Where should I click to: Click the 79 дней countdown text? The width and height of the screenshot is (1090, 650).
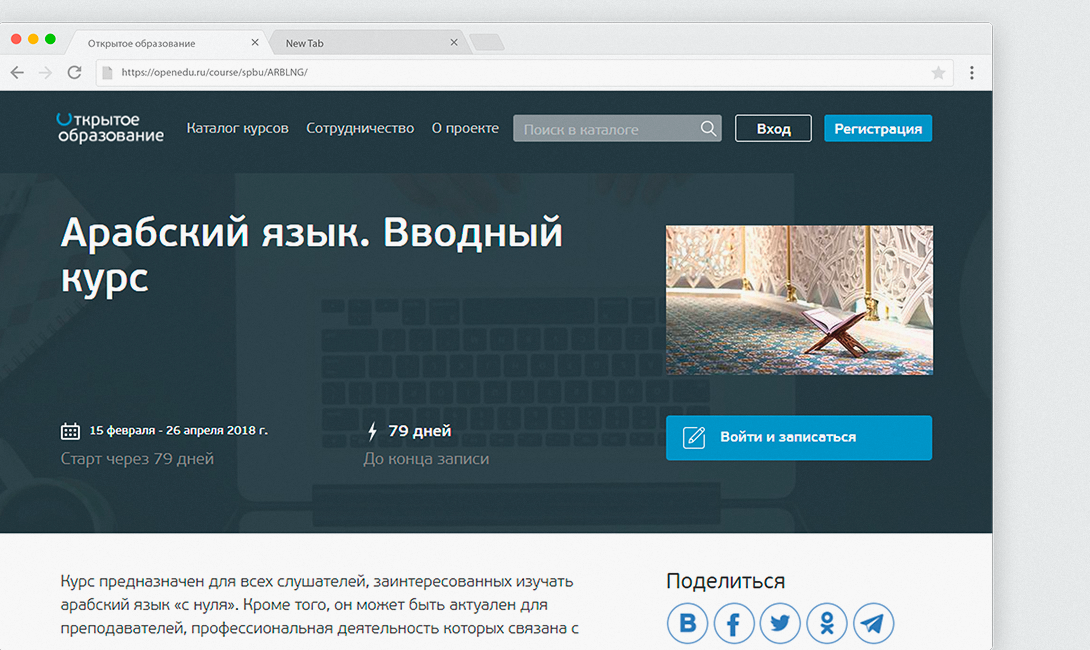(420, 431)
